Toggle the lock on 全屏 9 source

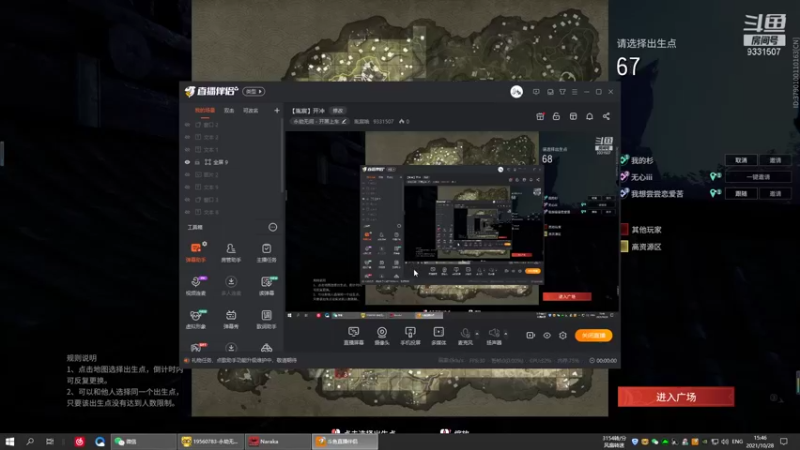(x=198, y=162)
